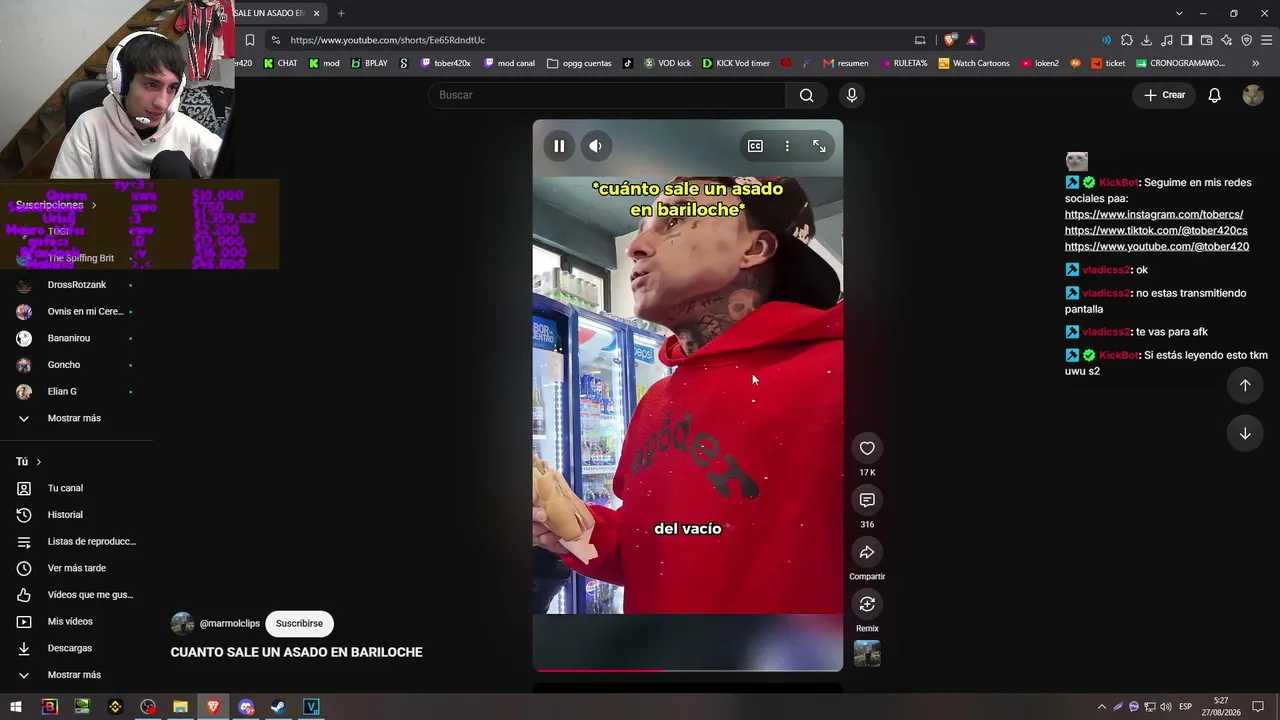Go to next Short with down arrow

[x=1245, y=433]
